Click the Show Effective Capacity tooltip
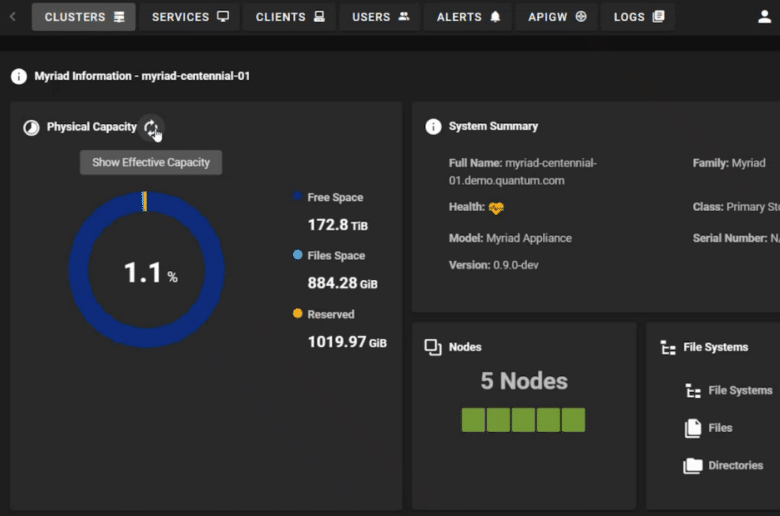 tap(151, 163)
